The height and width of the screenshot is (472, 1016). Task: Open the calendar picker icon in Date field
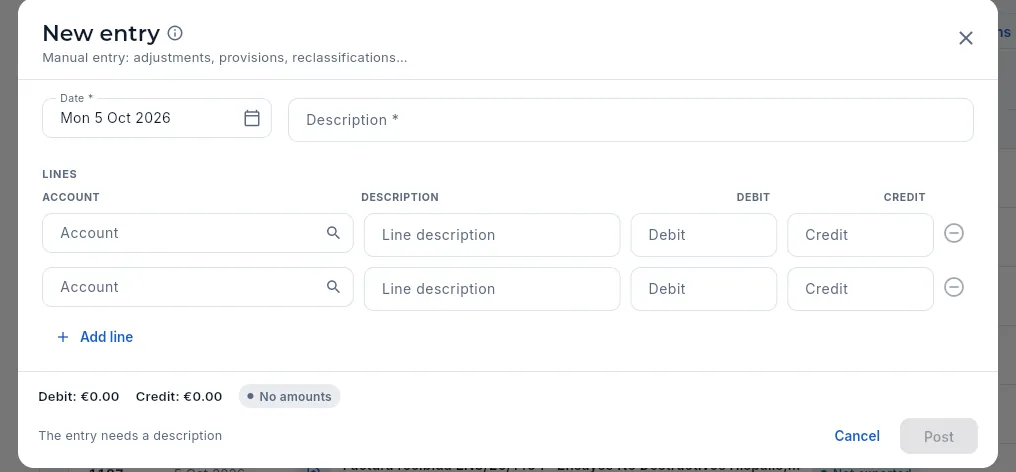coord(251,118)
